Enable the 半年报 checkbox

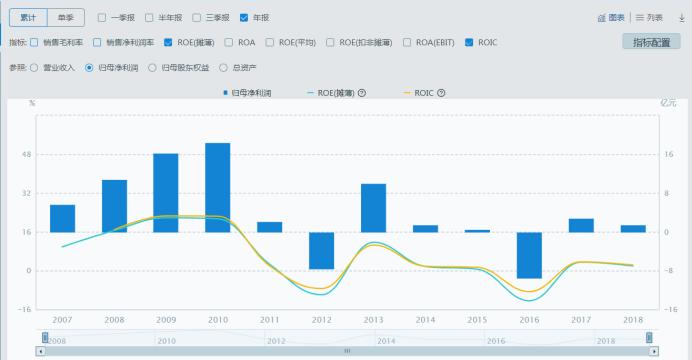[149, 18]
